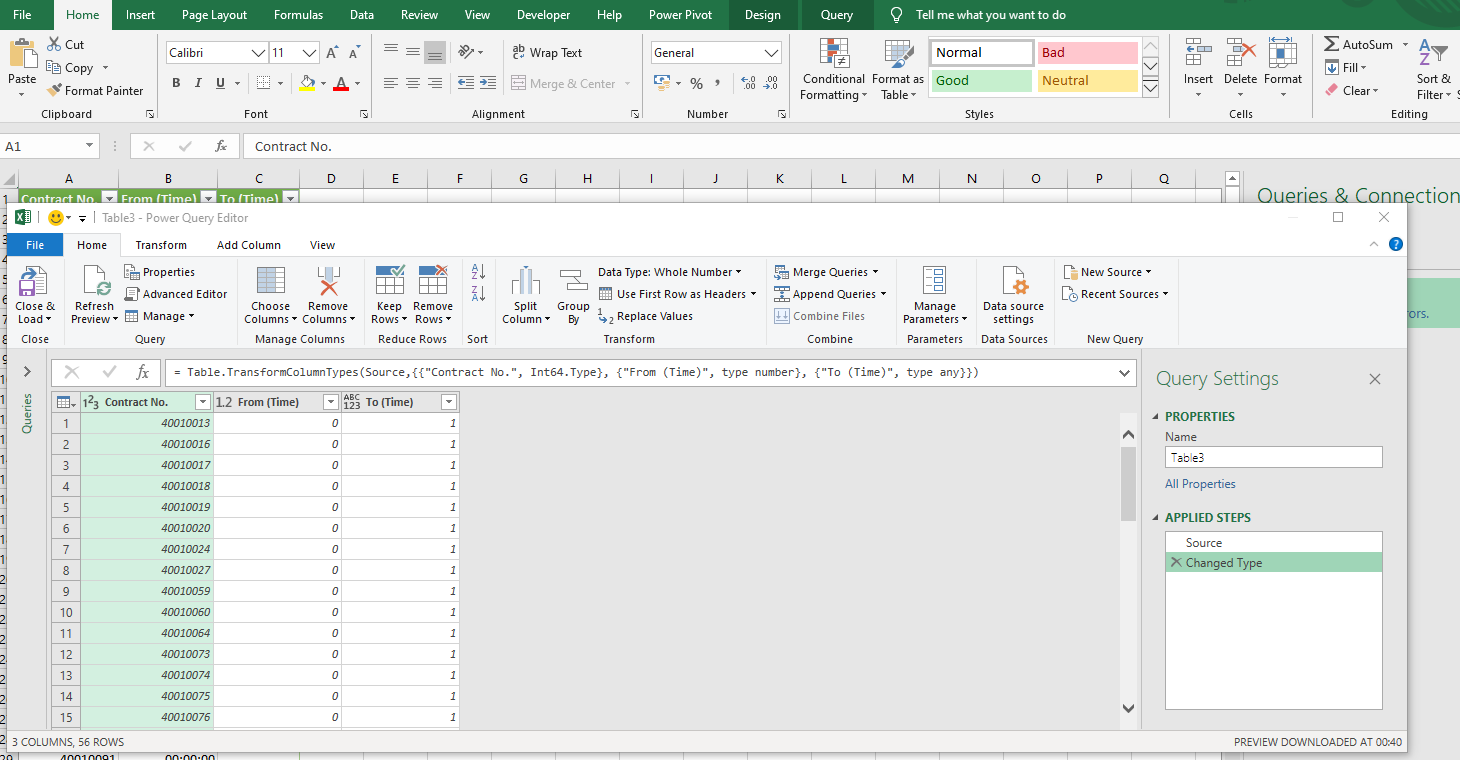Delete the Changed Type step
This screenshot has height=760, width=1460.
click(1176, 563)
